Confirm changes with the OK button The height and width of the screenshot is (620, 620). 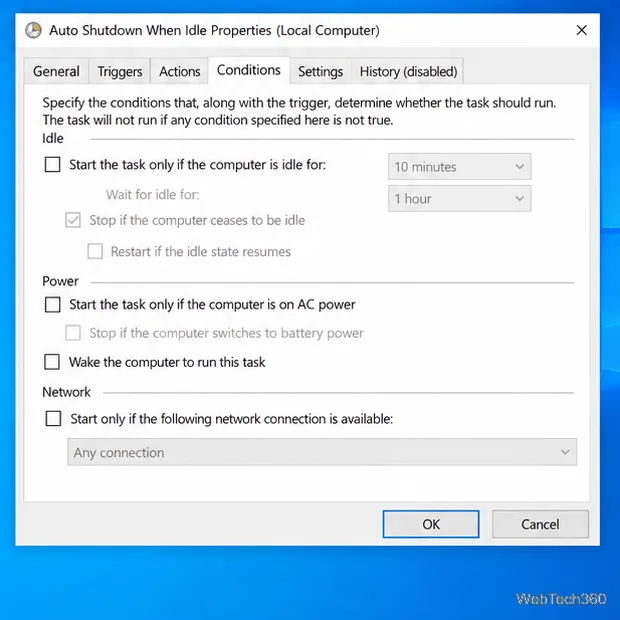point(431,524)
